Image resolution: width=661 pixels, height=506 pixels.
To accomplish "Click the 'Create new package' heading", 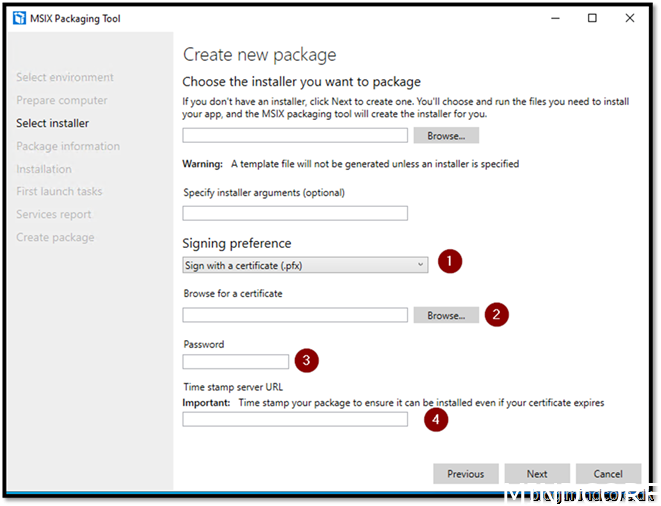I will tap(260, 55).
